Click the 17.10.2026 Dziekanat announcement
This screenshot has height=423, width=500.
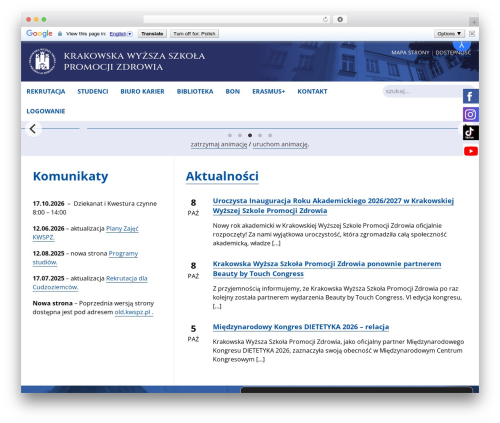[x=95, y=208]
